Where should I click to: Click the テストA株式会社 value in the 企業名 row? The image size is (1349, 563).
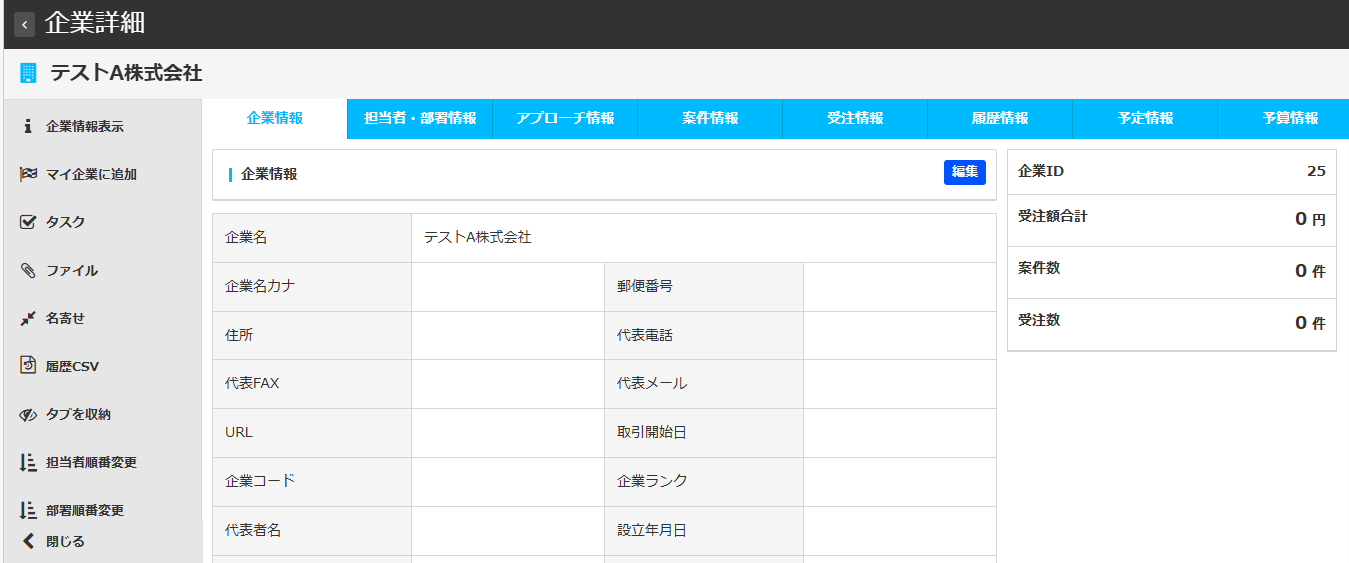point(477,238)
